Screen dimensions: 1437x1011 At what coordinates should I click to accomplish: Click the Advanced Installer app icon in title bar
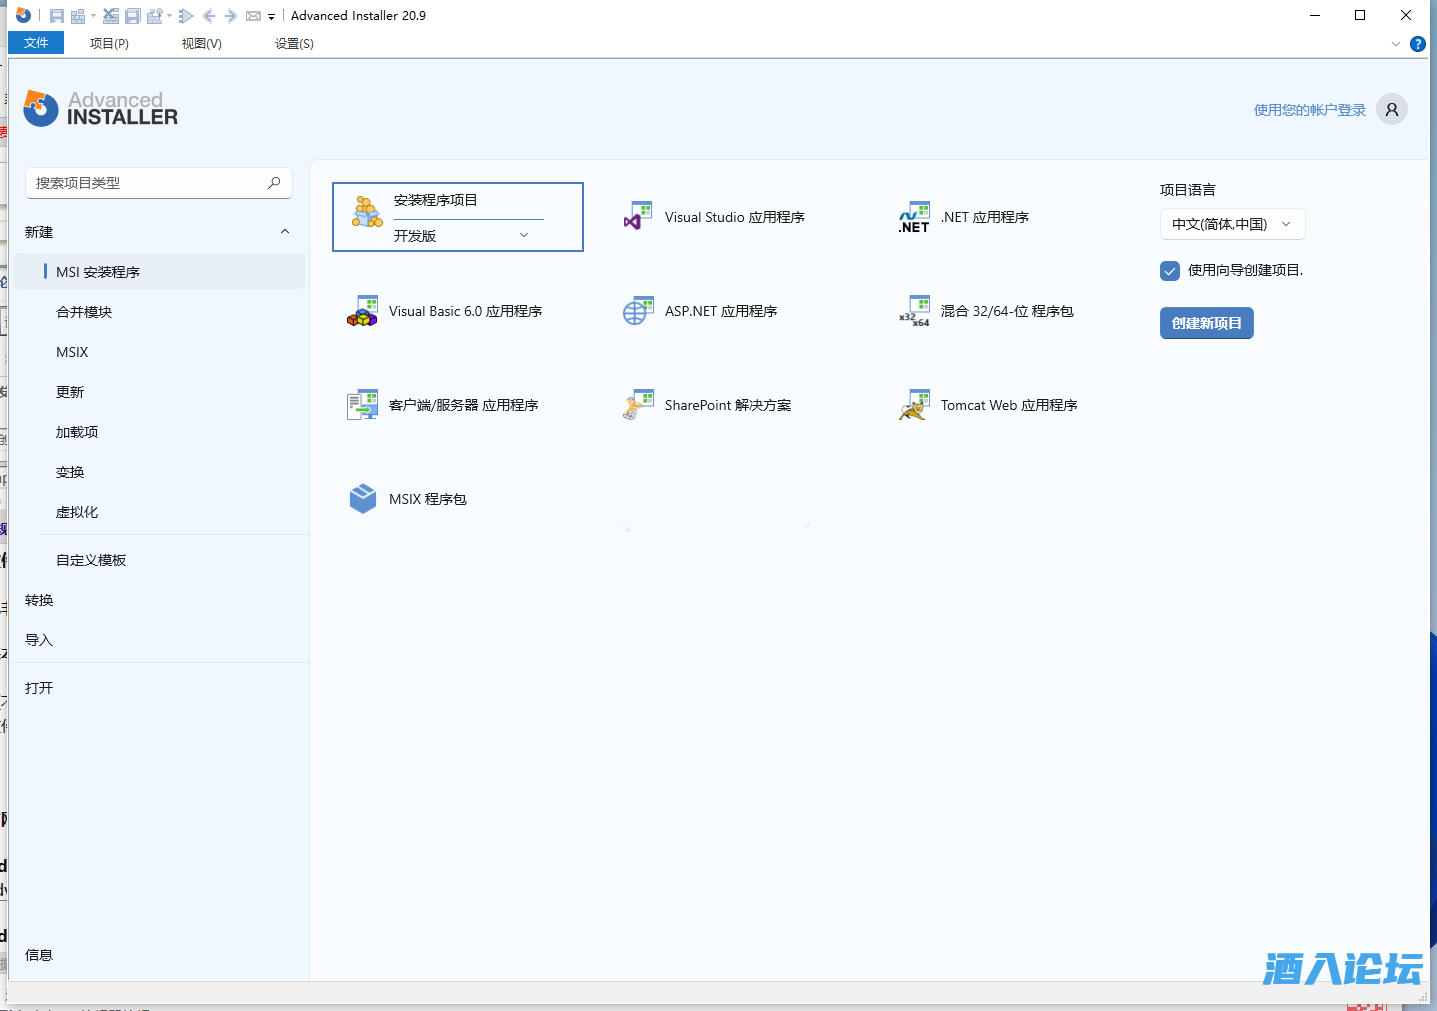(23, 15)
